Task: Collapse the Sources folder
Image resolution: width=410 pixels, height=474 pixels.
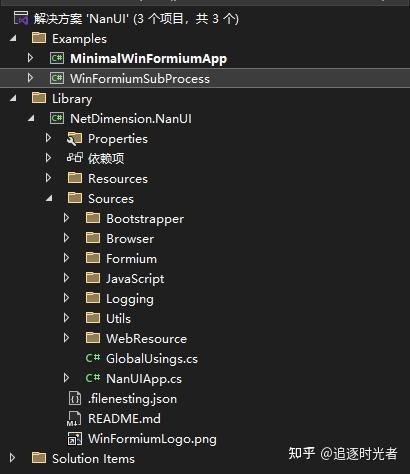Action: (49, 199)
